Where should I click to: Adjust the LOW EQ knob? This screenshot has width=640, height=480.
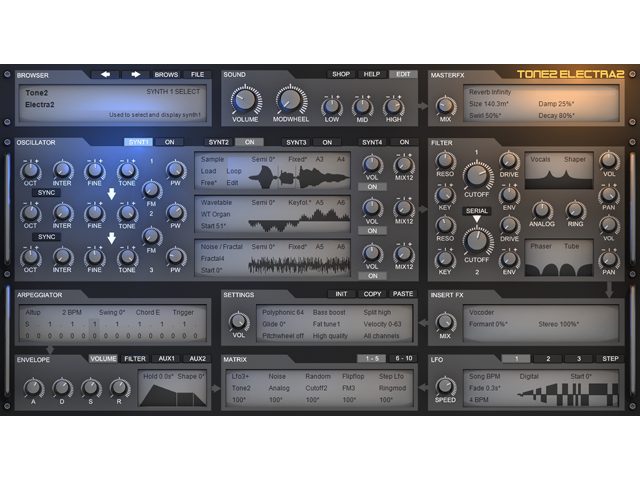(x=331, y=107)
